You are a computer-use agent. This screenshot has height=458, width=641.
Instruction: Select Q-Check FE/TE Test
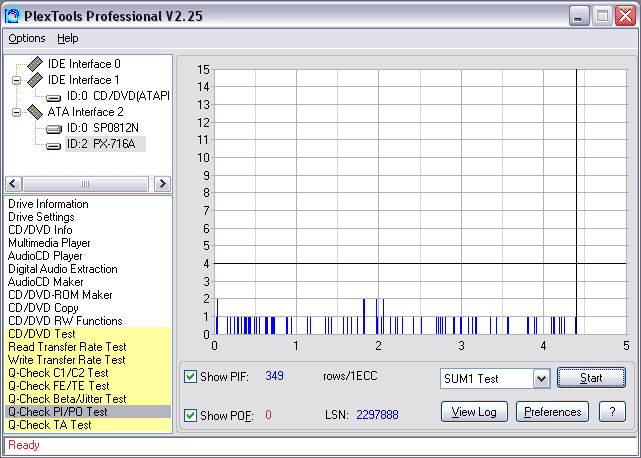(x=88, y=386)
